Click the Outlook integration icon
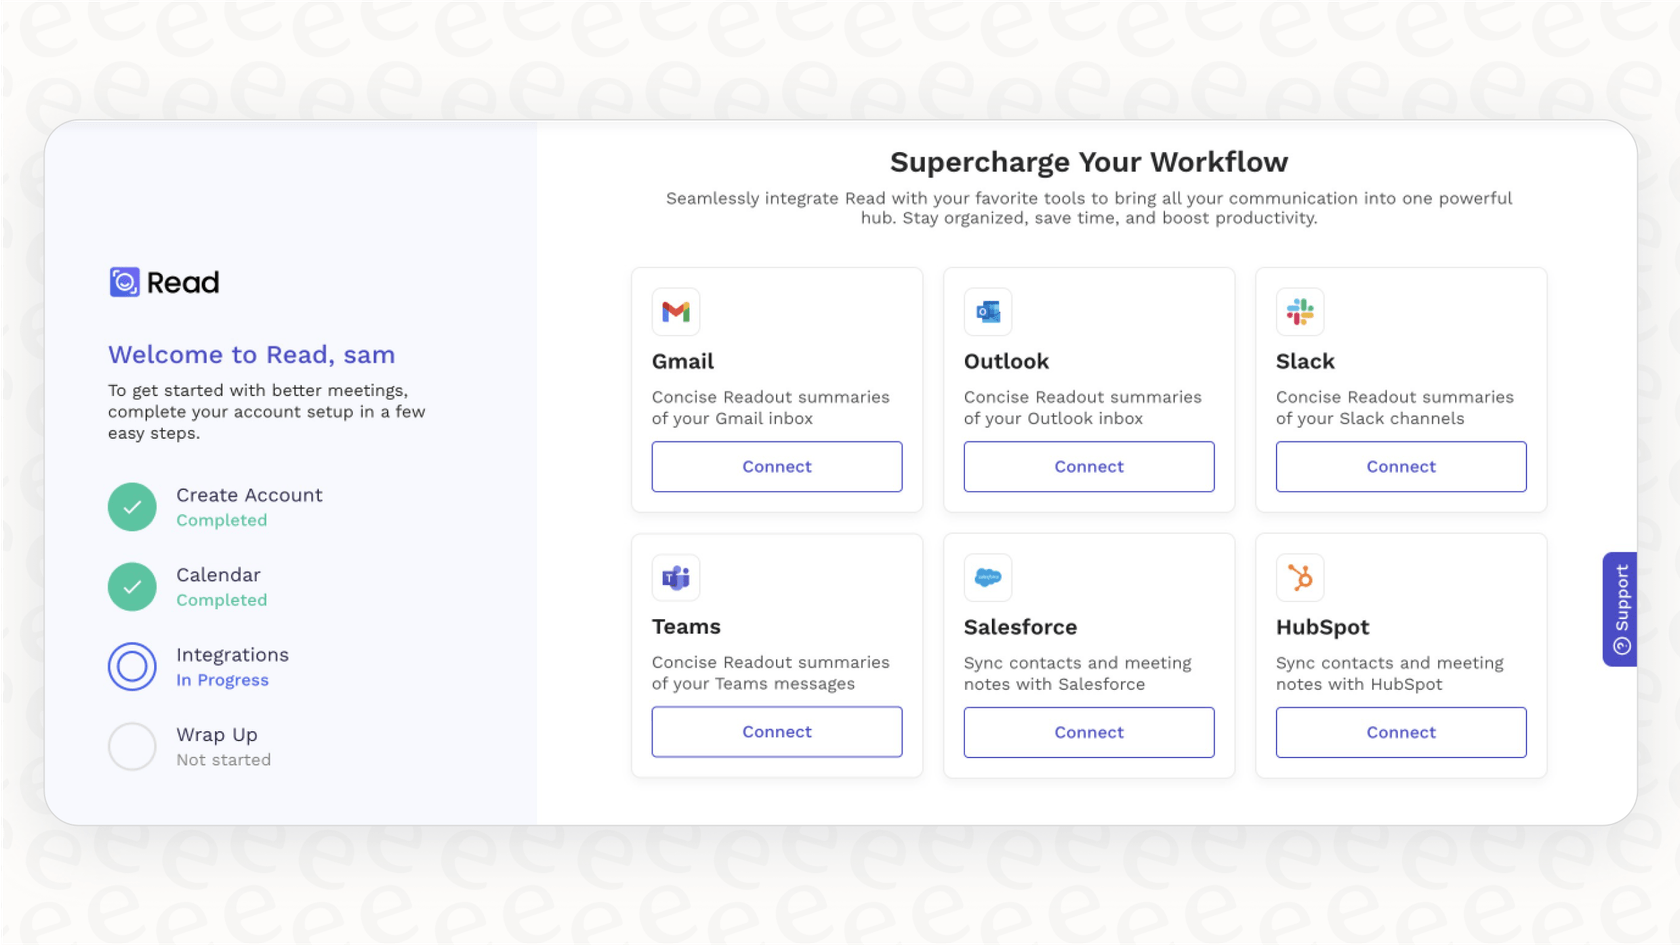Viewport: 1680px width, 945px height. 987,311
